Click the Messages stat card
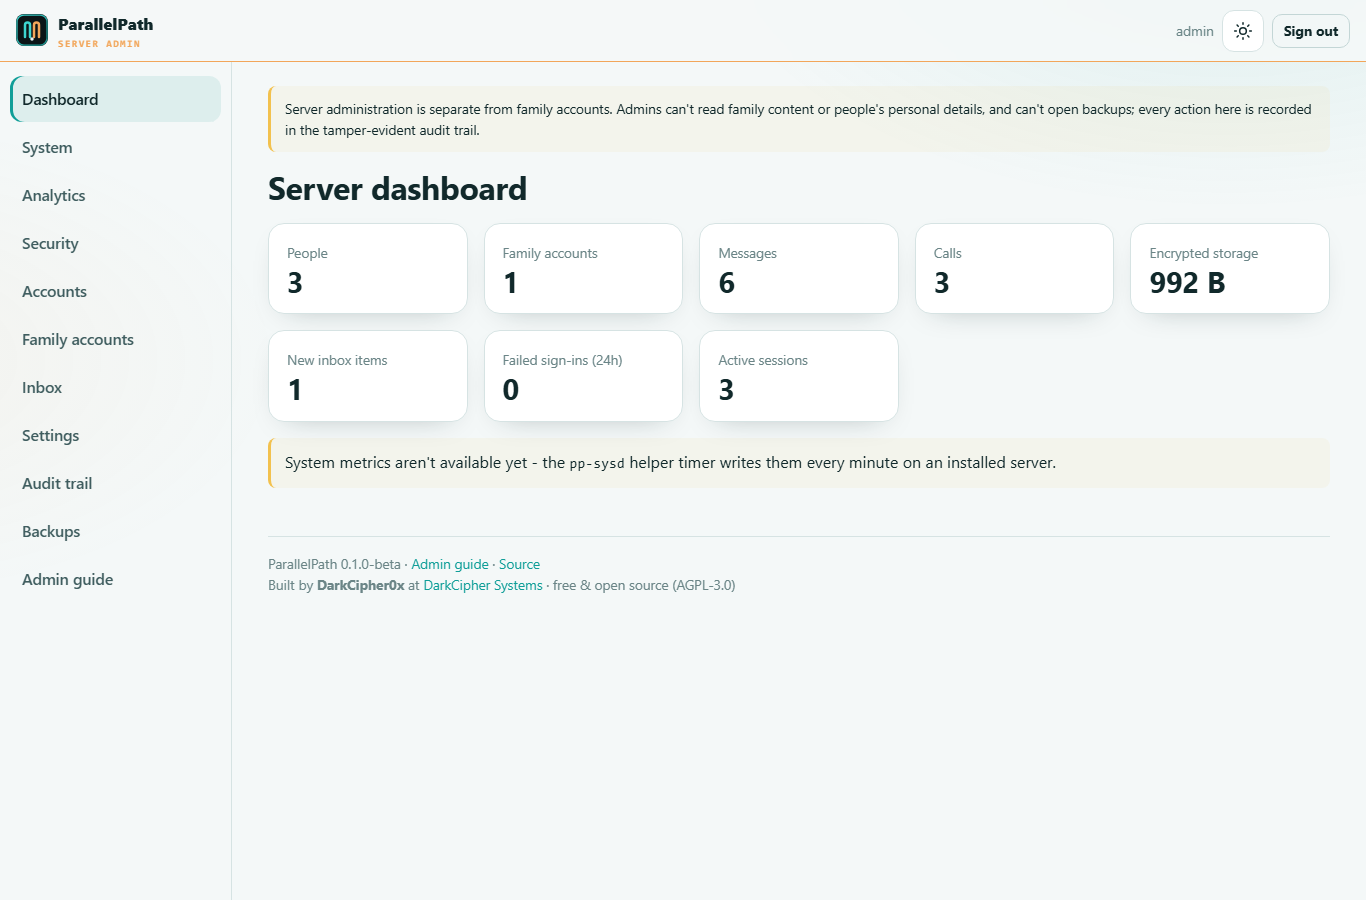1366x900 pixels. pyautogui.click(x=799, y=268)
